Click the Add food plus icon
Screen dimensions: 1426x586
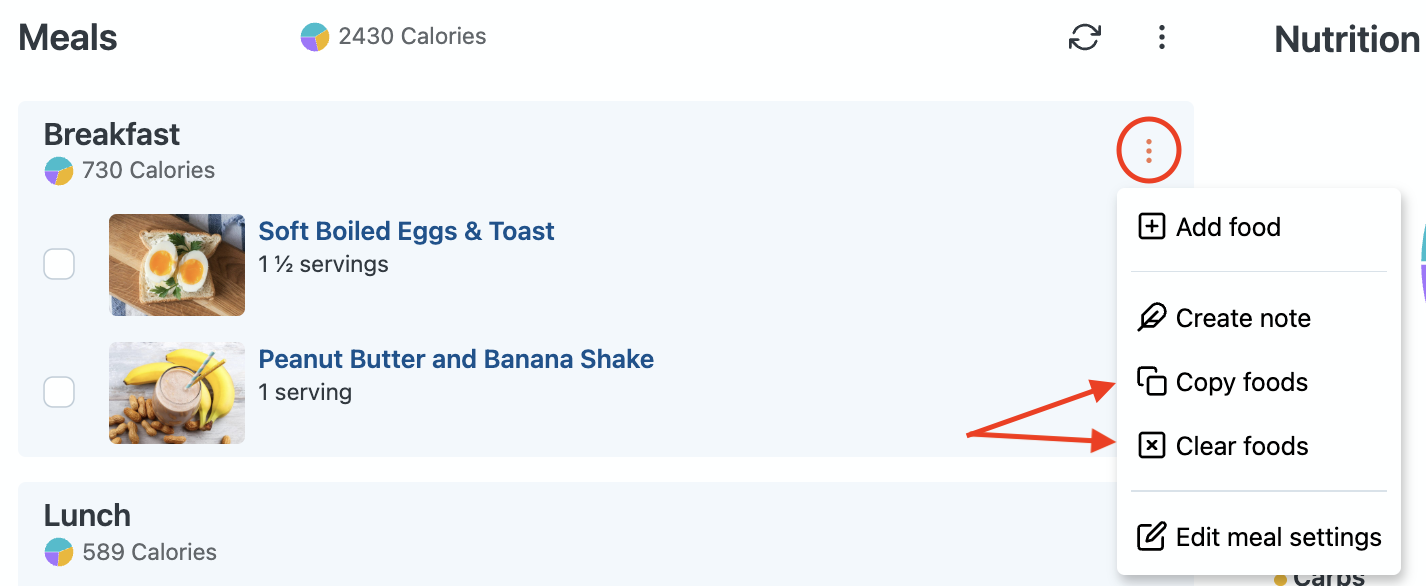pos(1152,227)
